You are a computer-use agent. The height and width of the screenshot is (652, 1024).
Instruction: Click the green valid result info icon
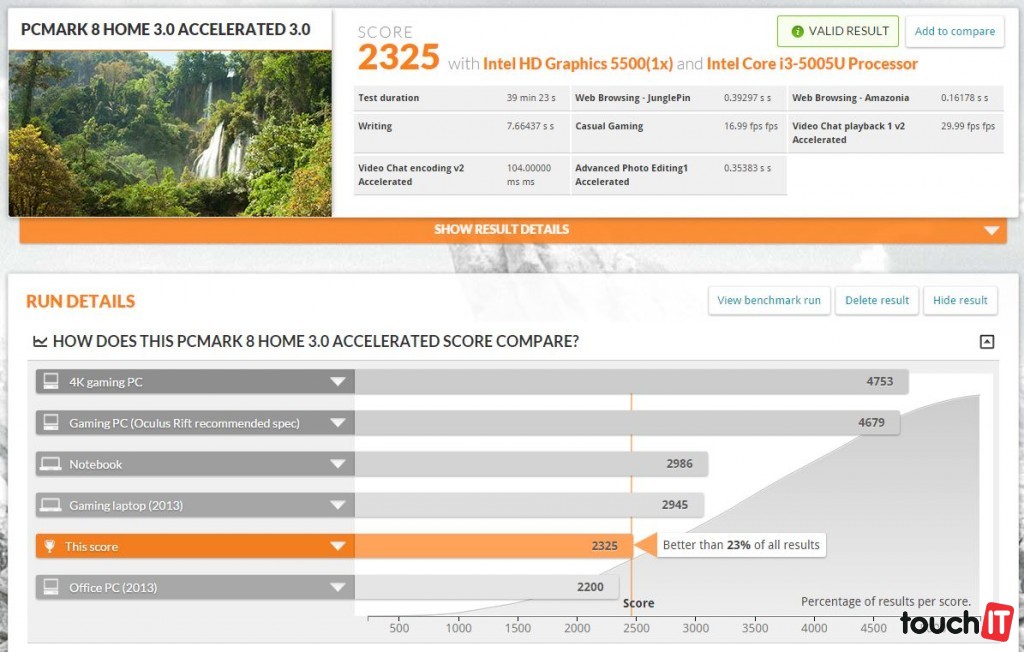[x=797, y=31]
